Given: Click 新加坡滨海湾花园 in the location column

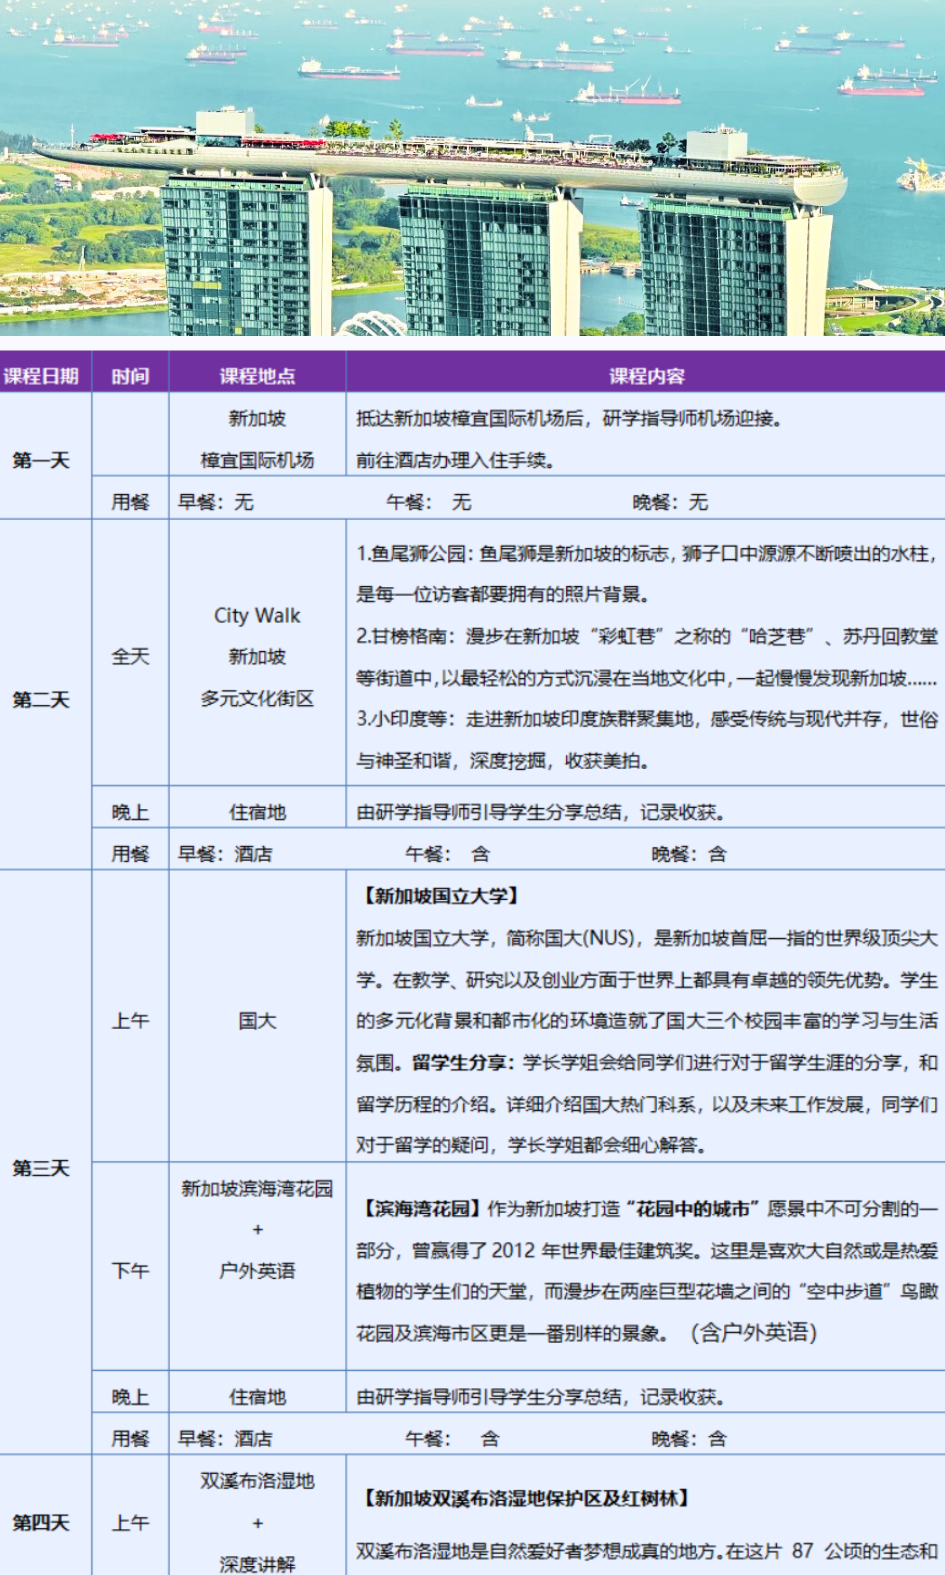Looking at the screenshot, I should tap(257, 1188).
